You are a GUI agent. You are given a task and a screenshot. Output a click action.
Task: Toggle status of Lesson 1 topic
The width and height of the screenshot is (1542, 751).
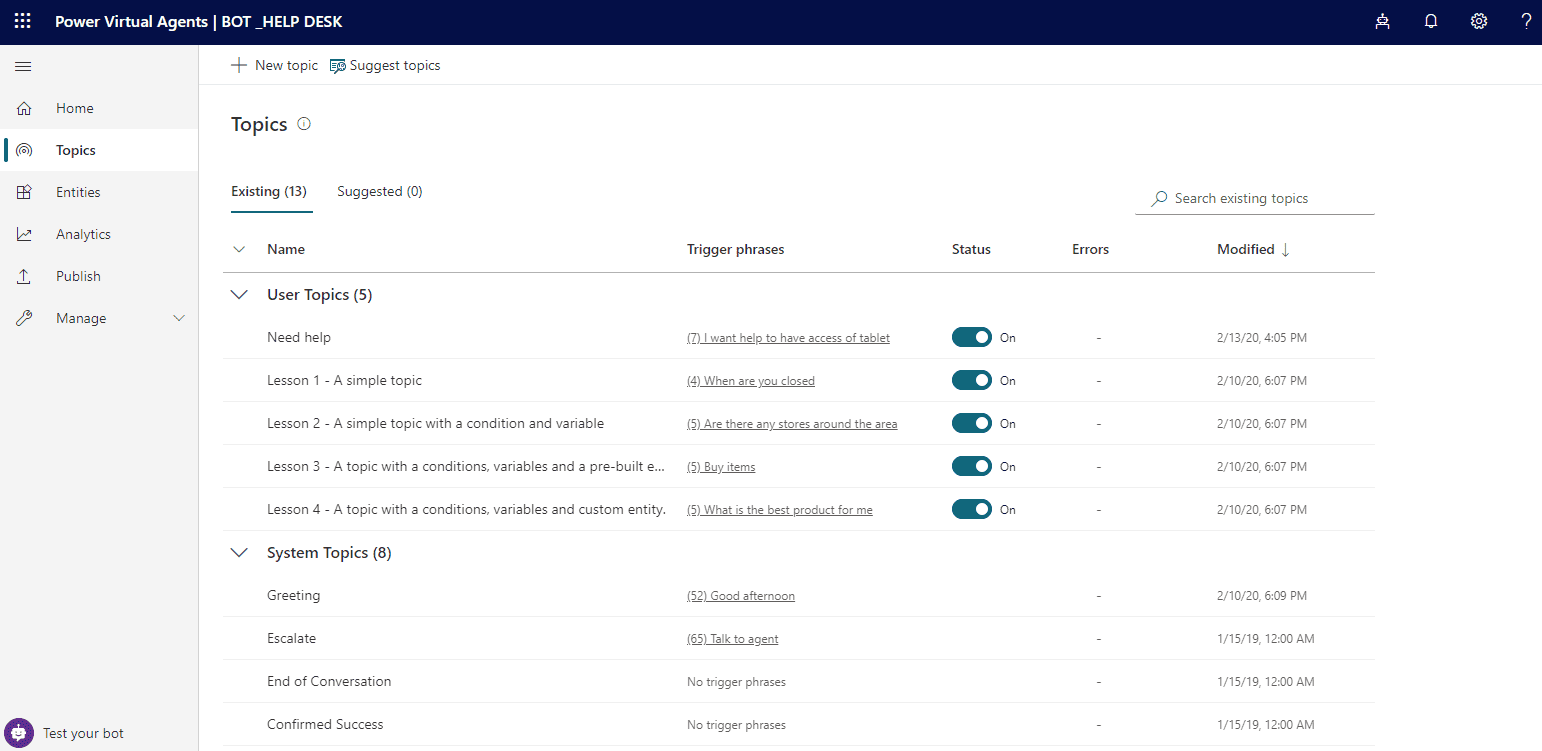tap(971, 380)
